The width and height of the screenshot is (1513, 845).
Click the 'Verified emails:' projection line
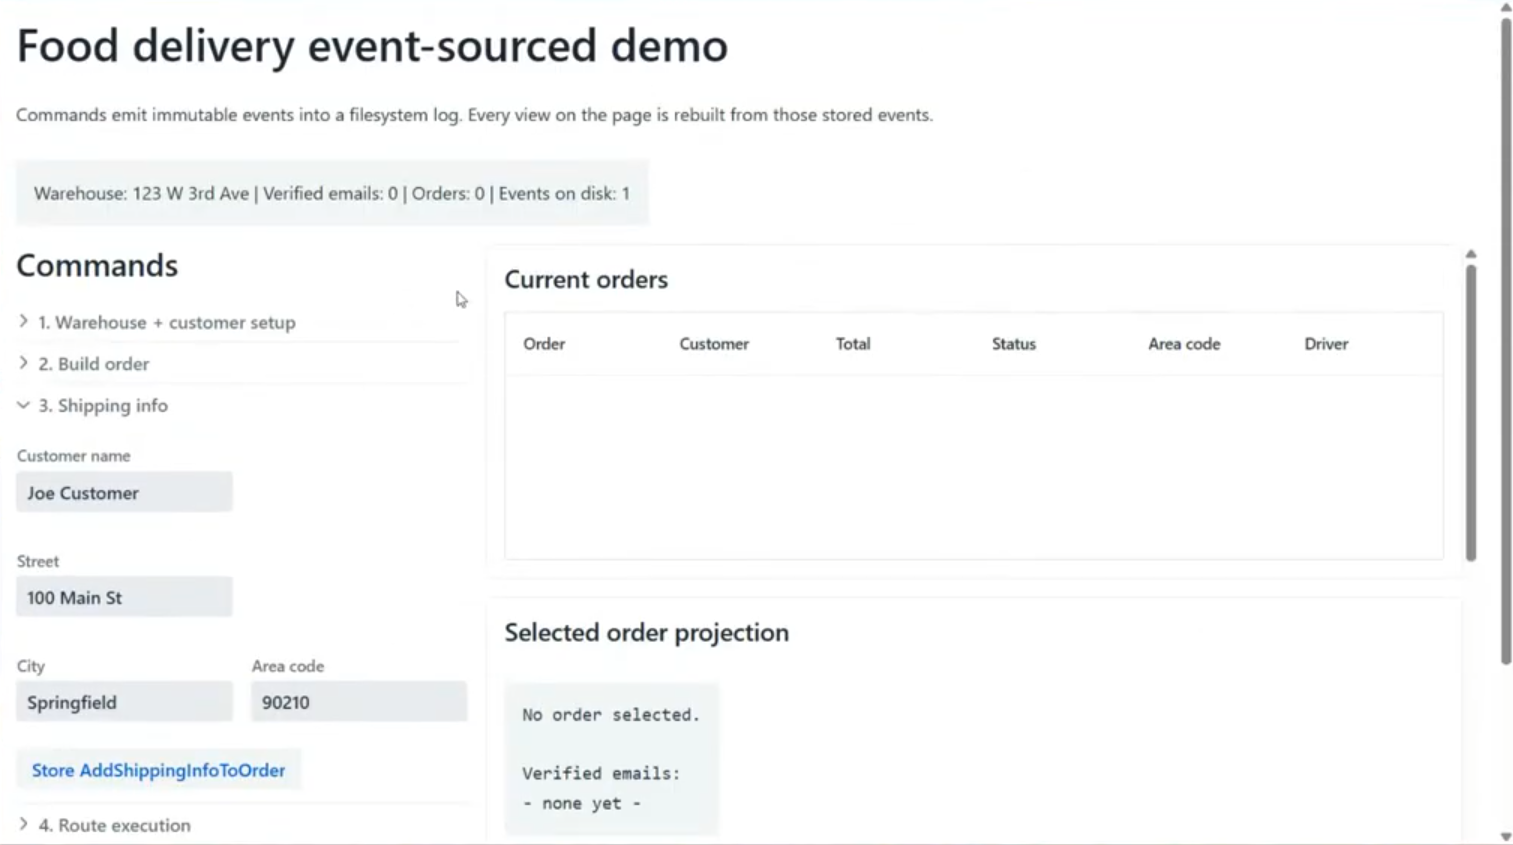tap(601, 773)
